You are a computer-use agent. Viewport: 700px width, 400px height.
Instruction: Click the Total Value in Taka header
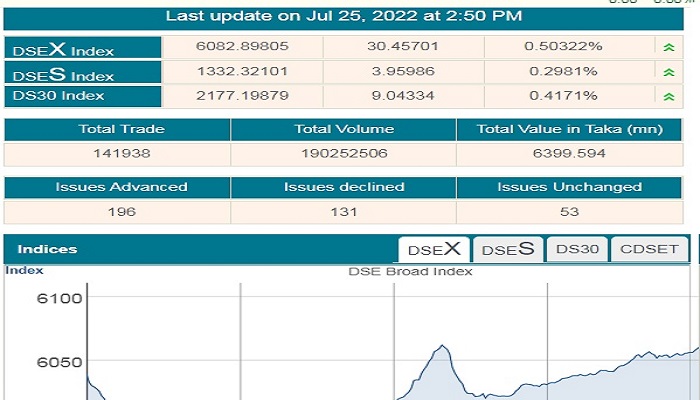click(569, 129)
